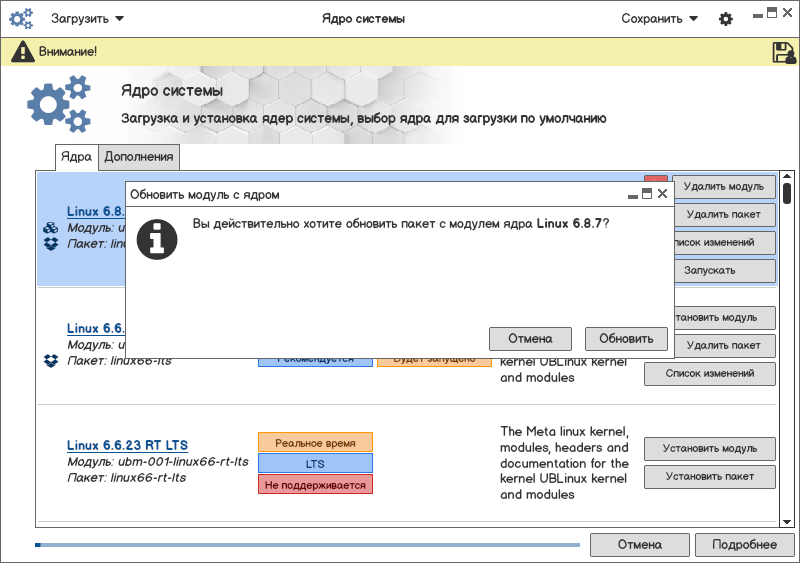Switch to the Дополнения tab
Image resolution: width=800 pixels, height=563 pixels.
139,157
